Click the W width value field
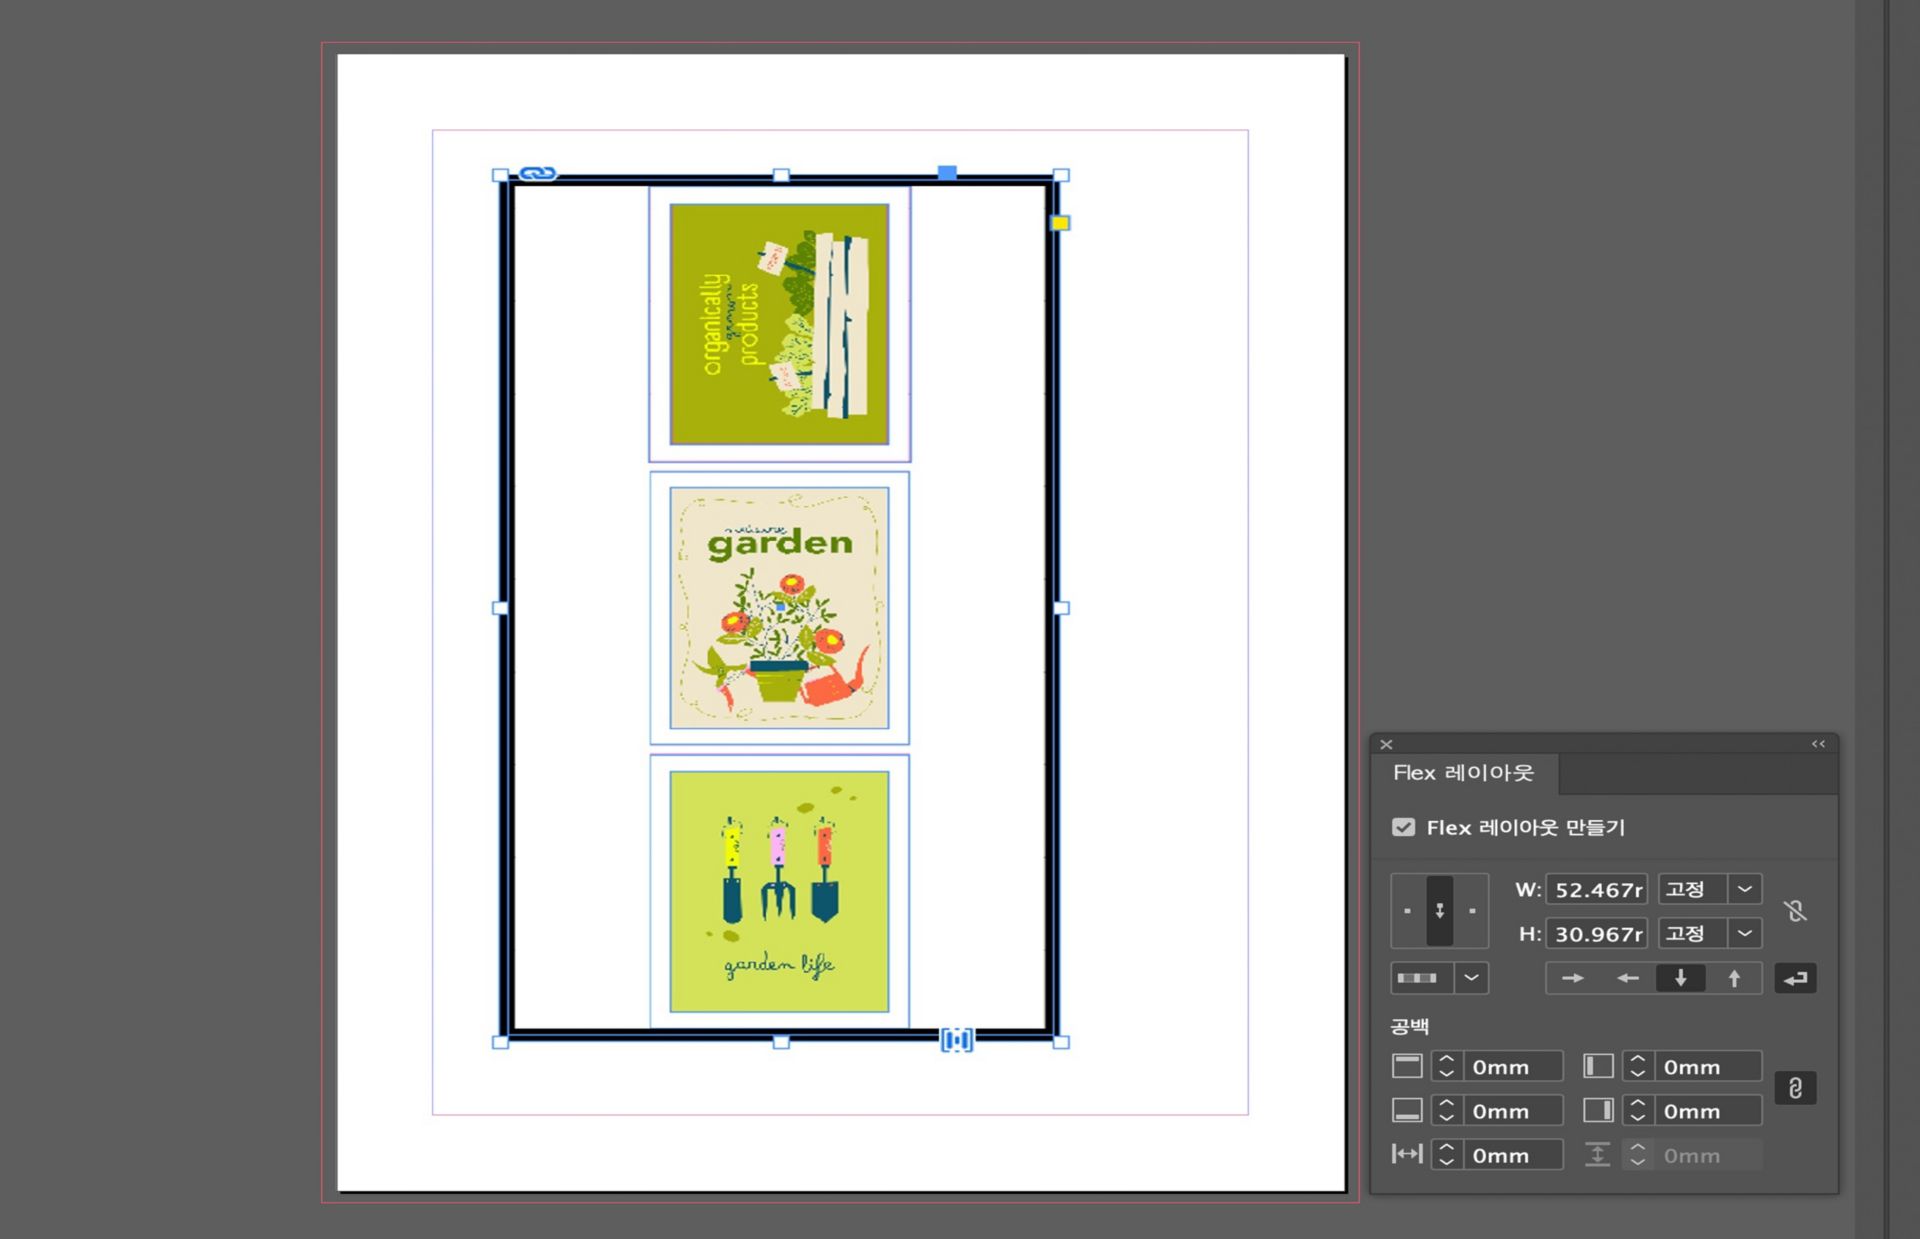 [x=1596, y=889]
